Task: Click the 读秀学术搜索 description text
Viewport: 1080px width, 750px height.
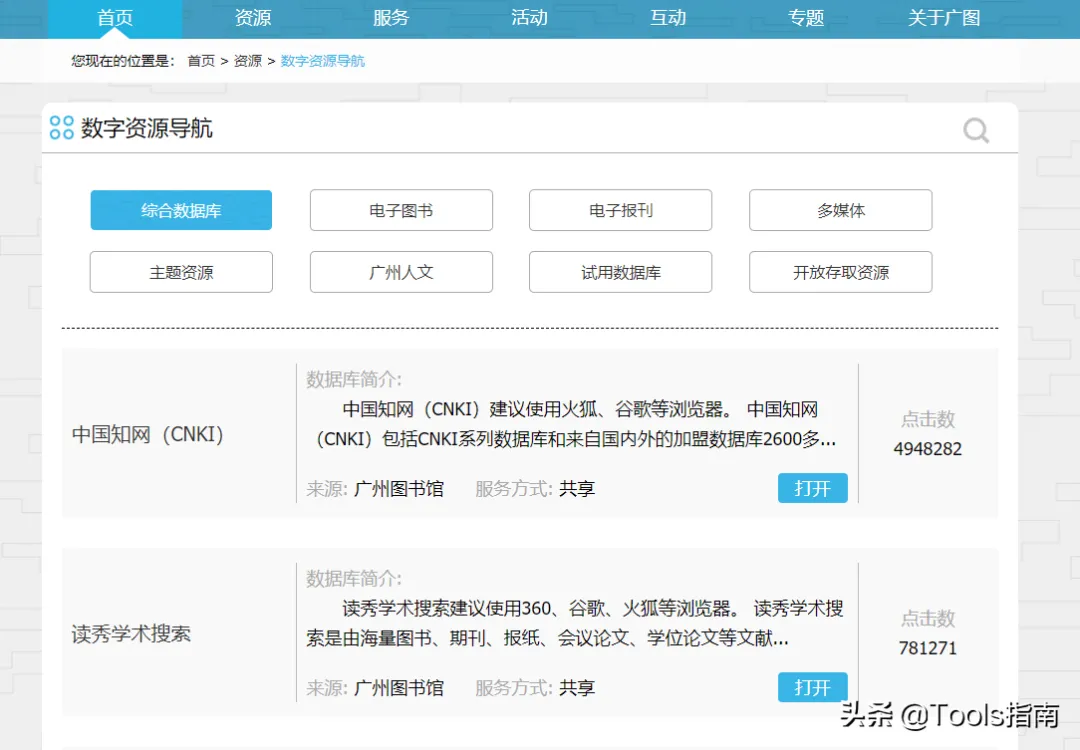Action: coord(574,623)
